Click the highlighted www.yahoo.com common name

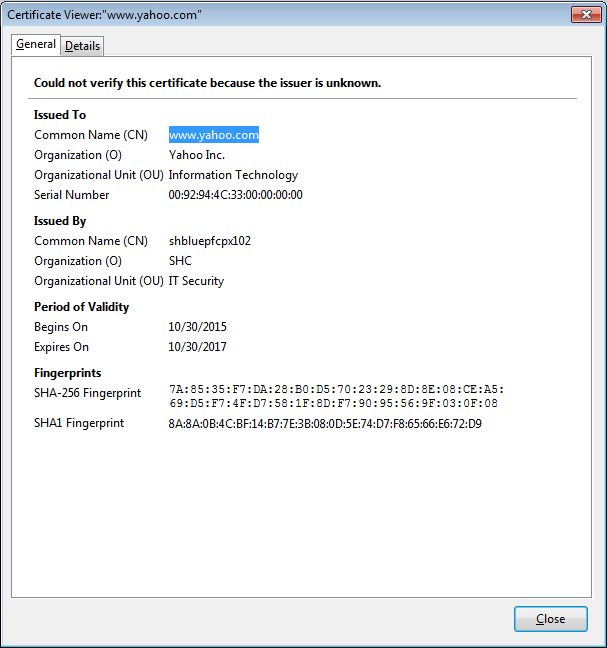(x=214, y=135)
